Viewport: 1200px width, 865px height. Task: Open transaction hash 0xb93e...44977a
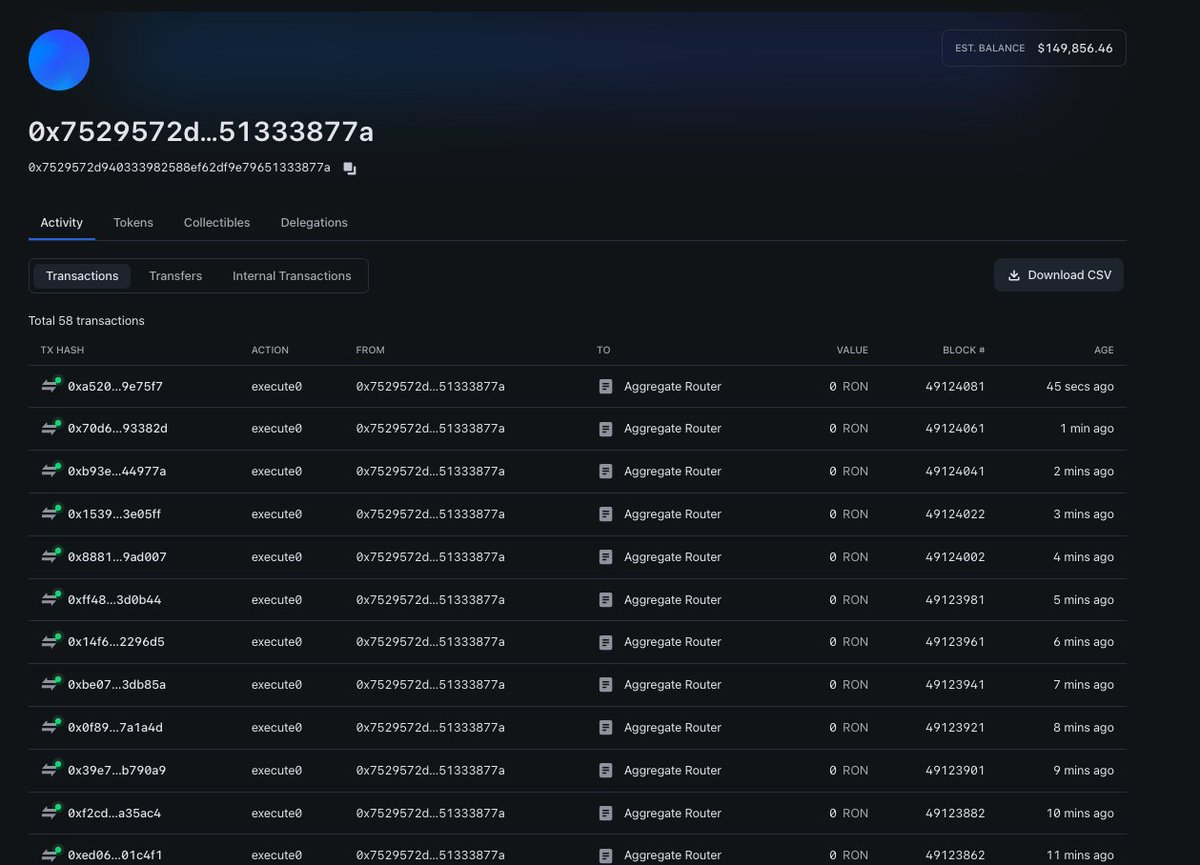[117, 472]
